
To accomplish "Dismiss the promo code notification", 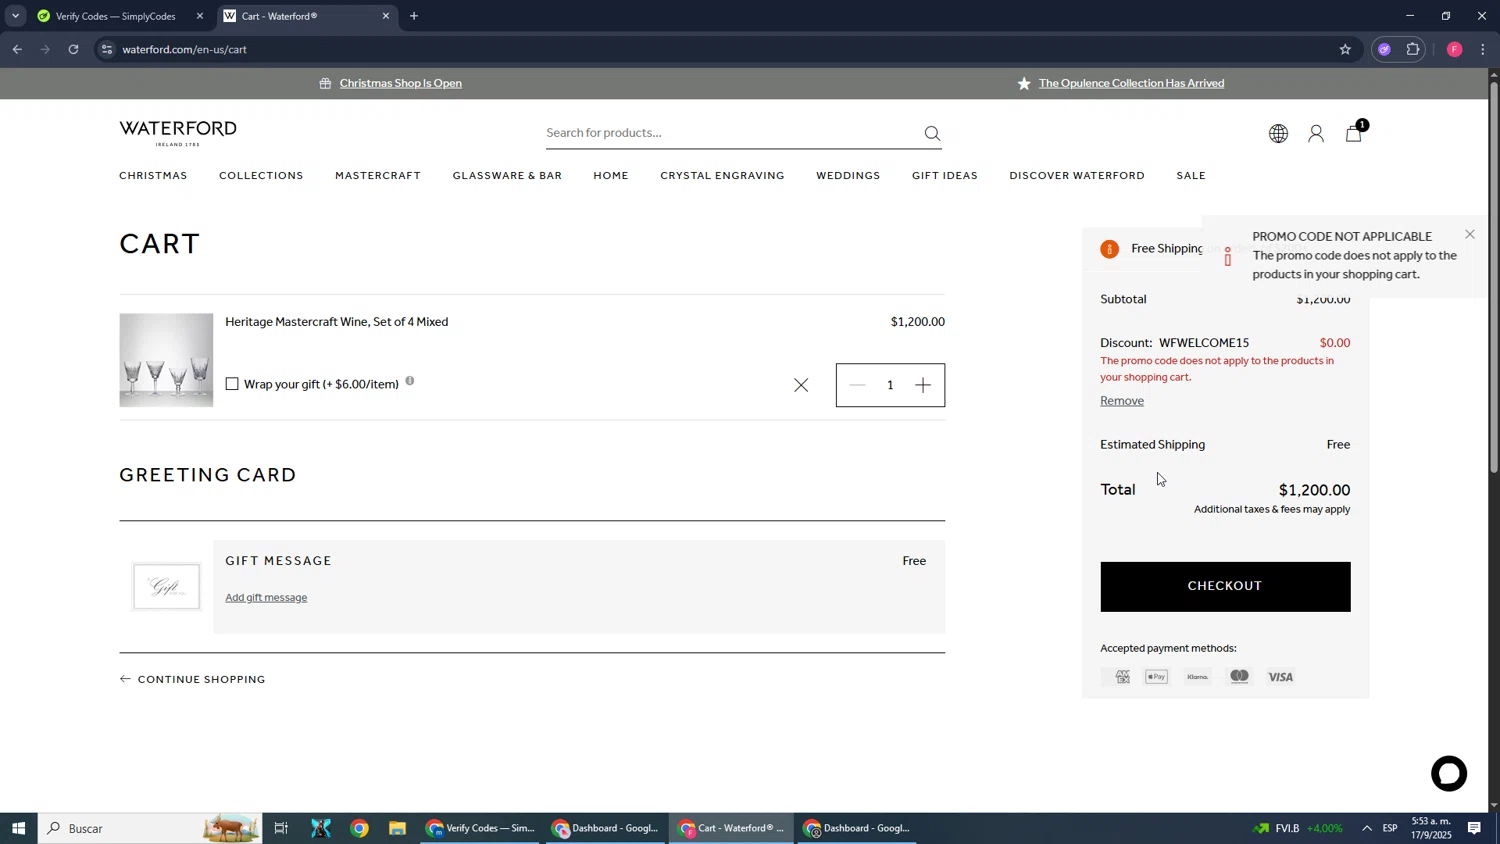I will click(x=1469, y=234).
